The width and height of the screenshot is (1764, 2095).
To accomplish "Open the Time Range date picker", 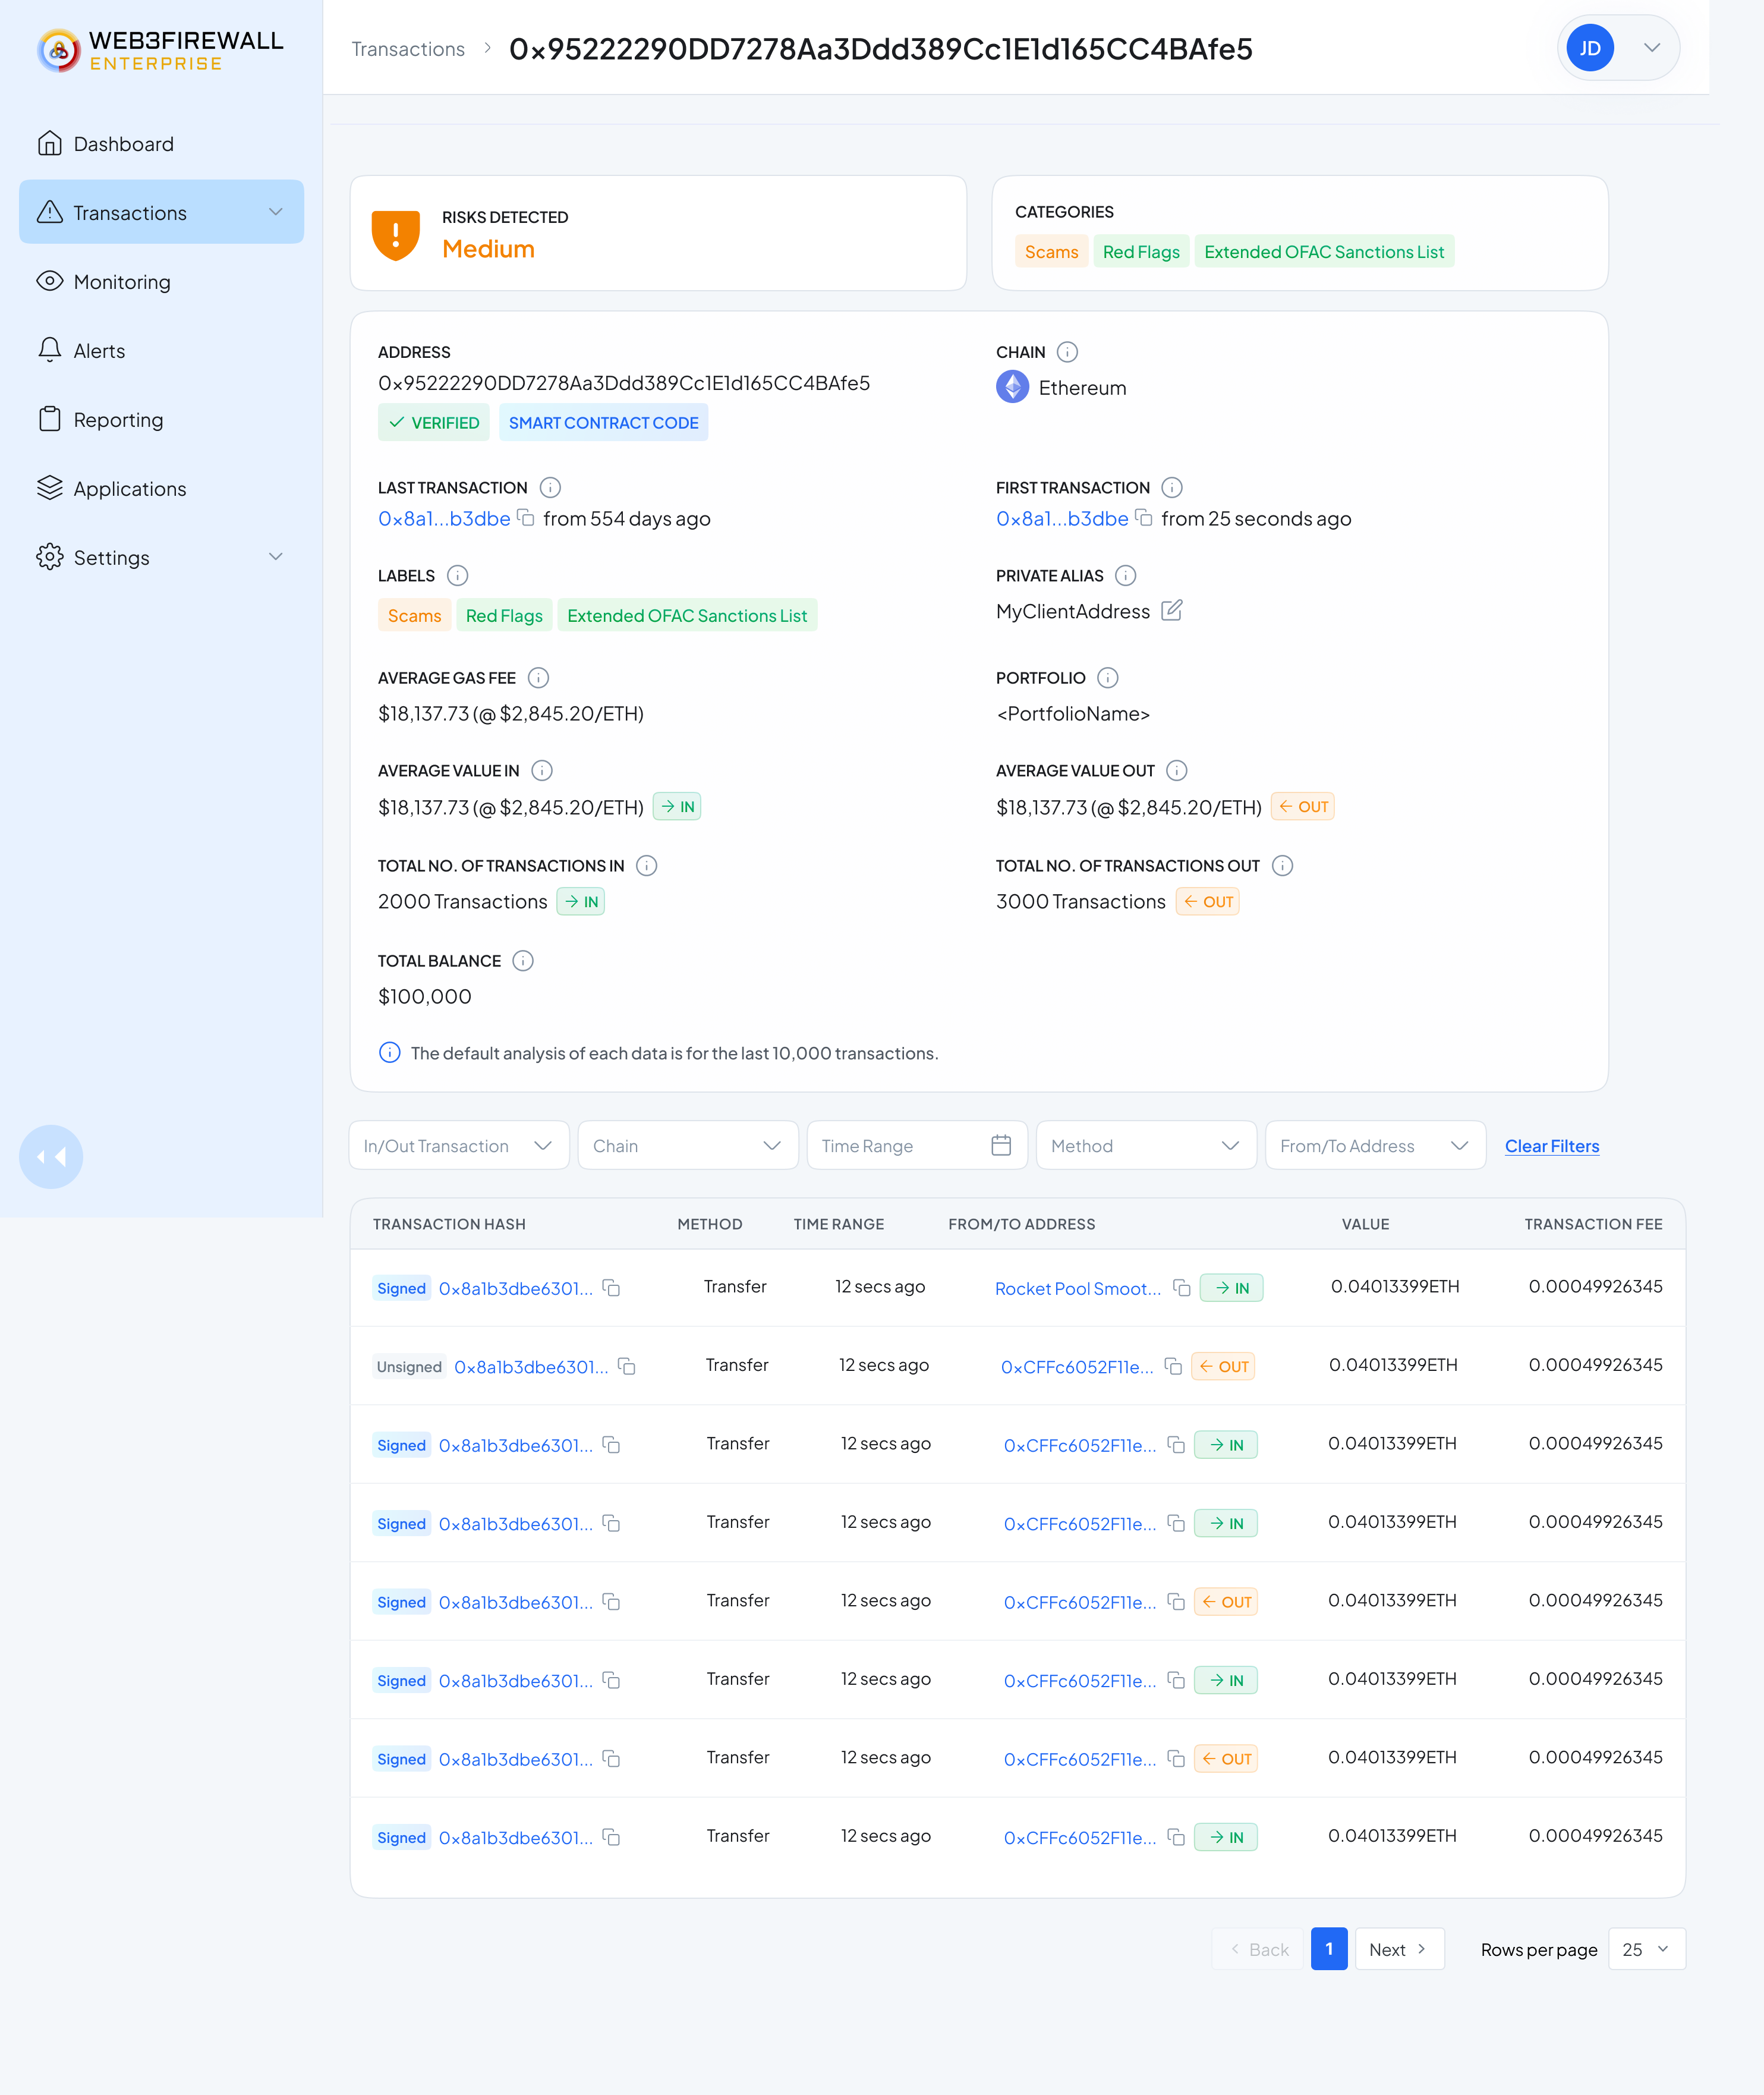I will [x=917, y=1145].
